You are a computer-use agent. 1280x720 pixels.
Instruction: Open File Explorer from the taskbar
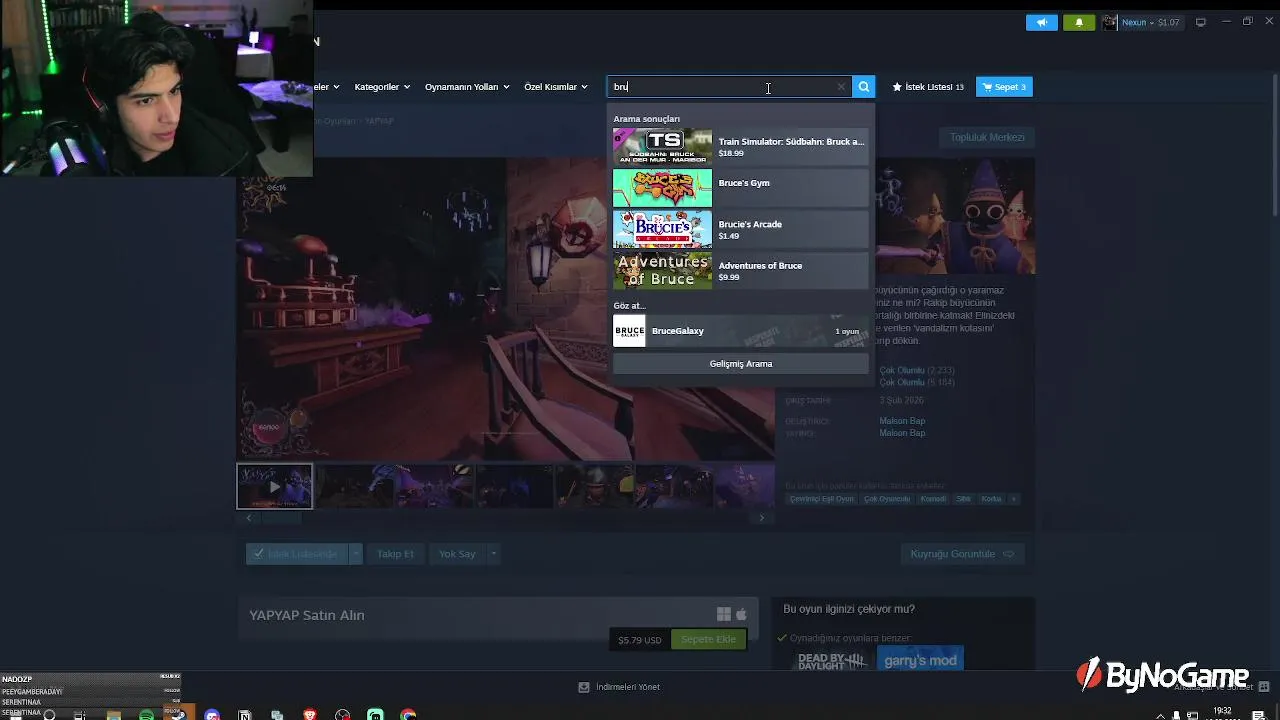click(x=114, y=715)
